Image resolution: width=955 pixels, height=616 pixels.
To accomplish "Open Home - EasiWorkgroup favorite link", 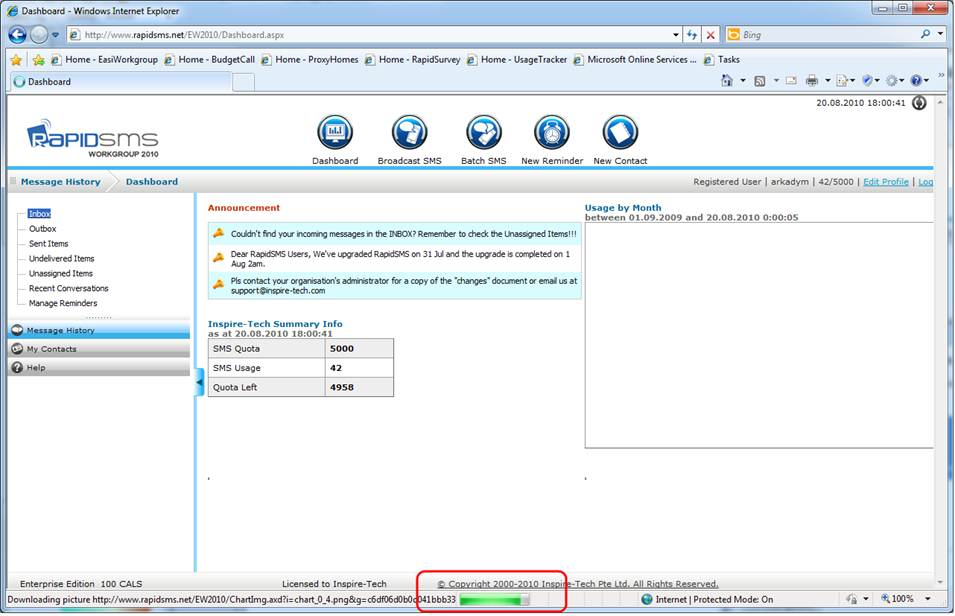I will point(105,60).
